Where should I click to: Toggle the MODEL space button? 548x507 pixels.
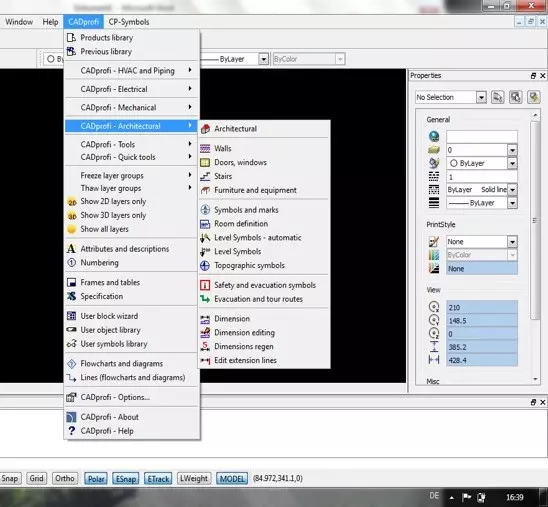[x=232, y=478]
